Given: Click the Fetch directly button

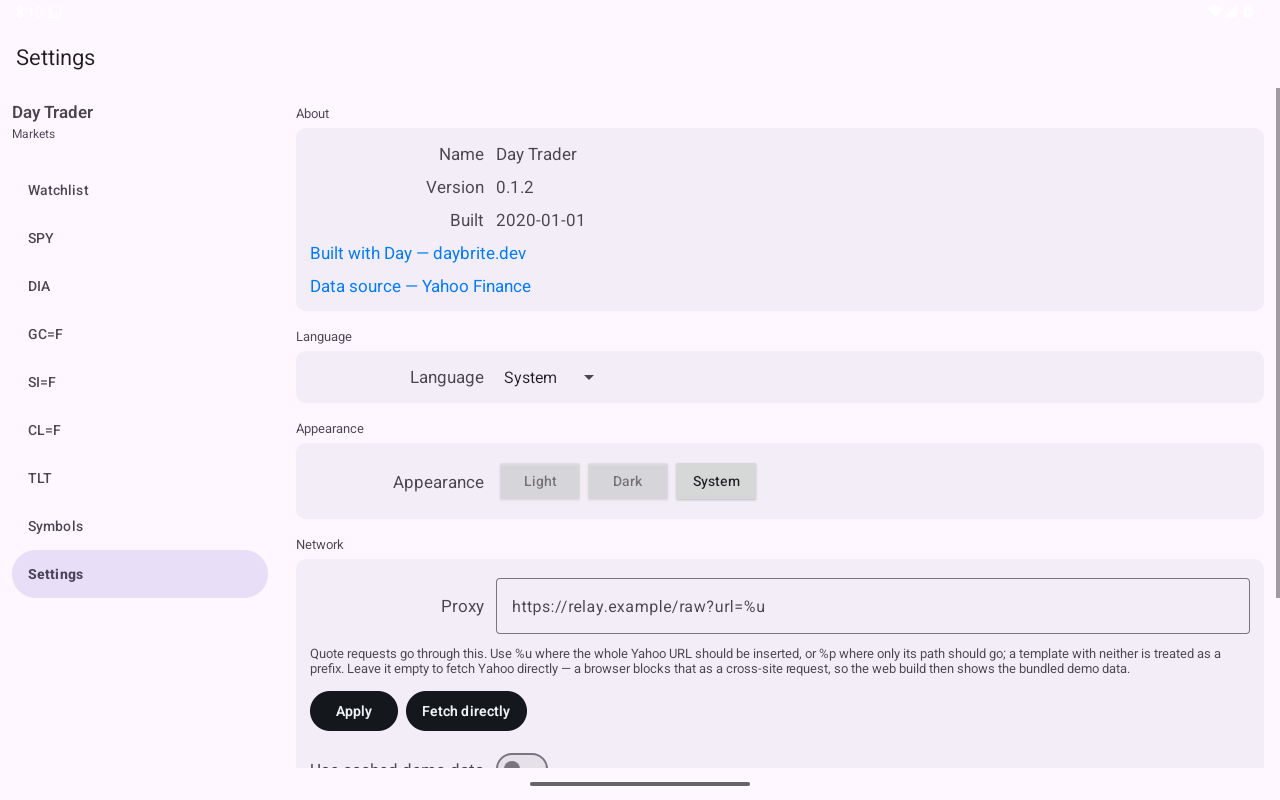Looking at the screenshot, I should click(466, 711).
